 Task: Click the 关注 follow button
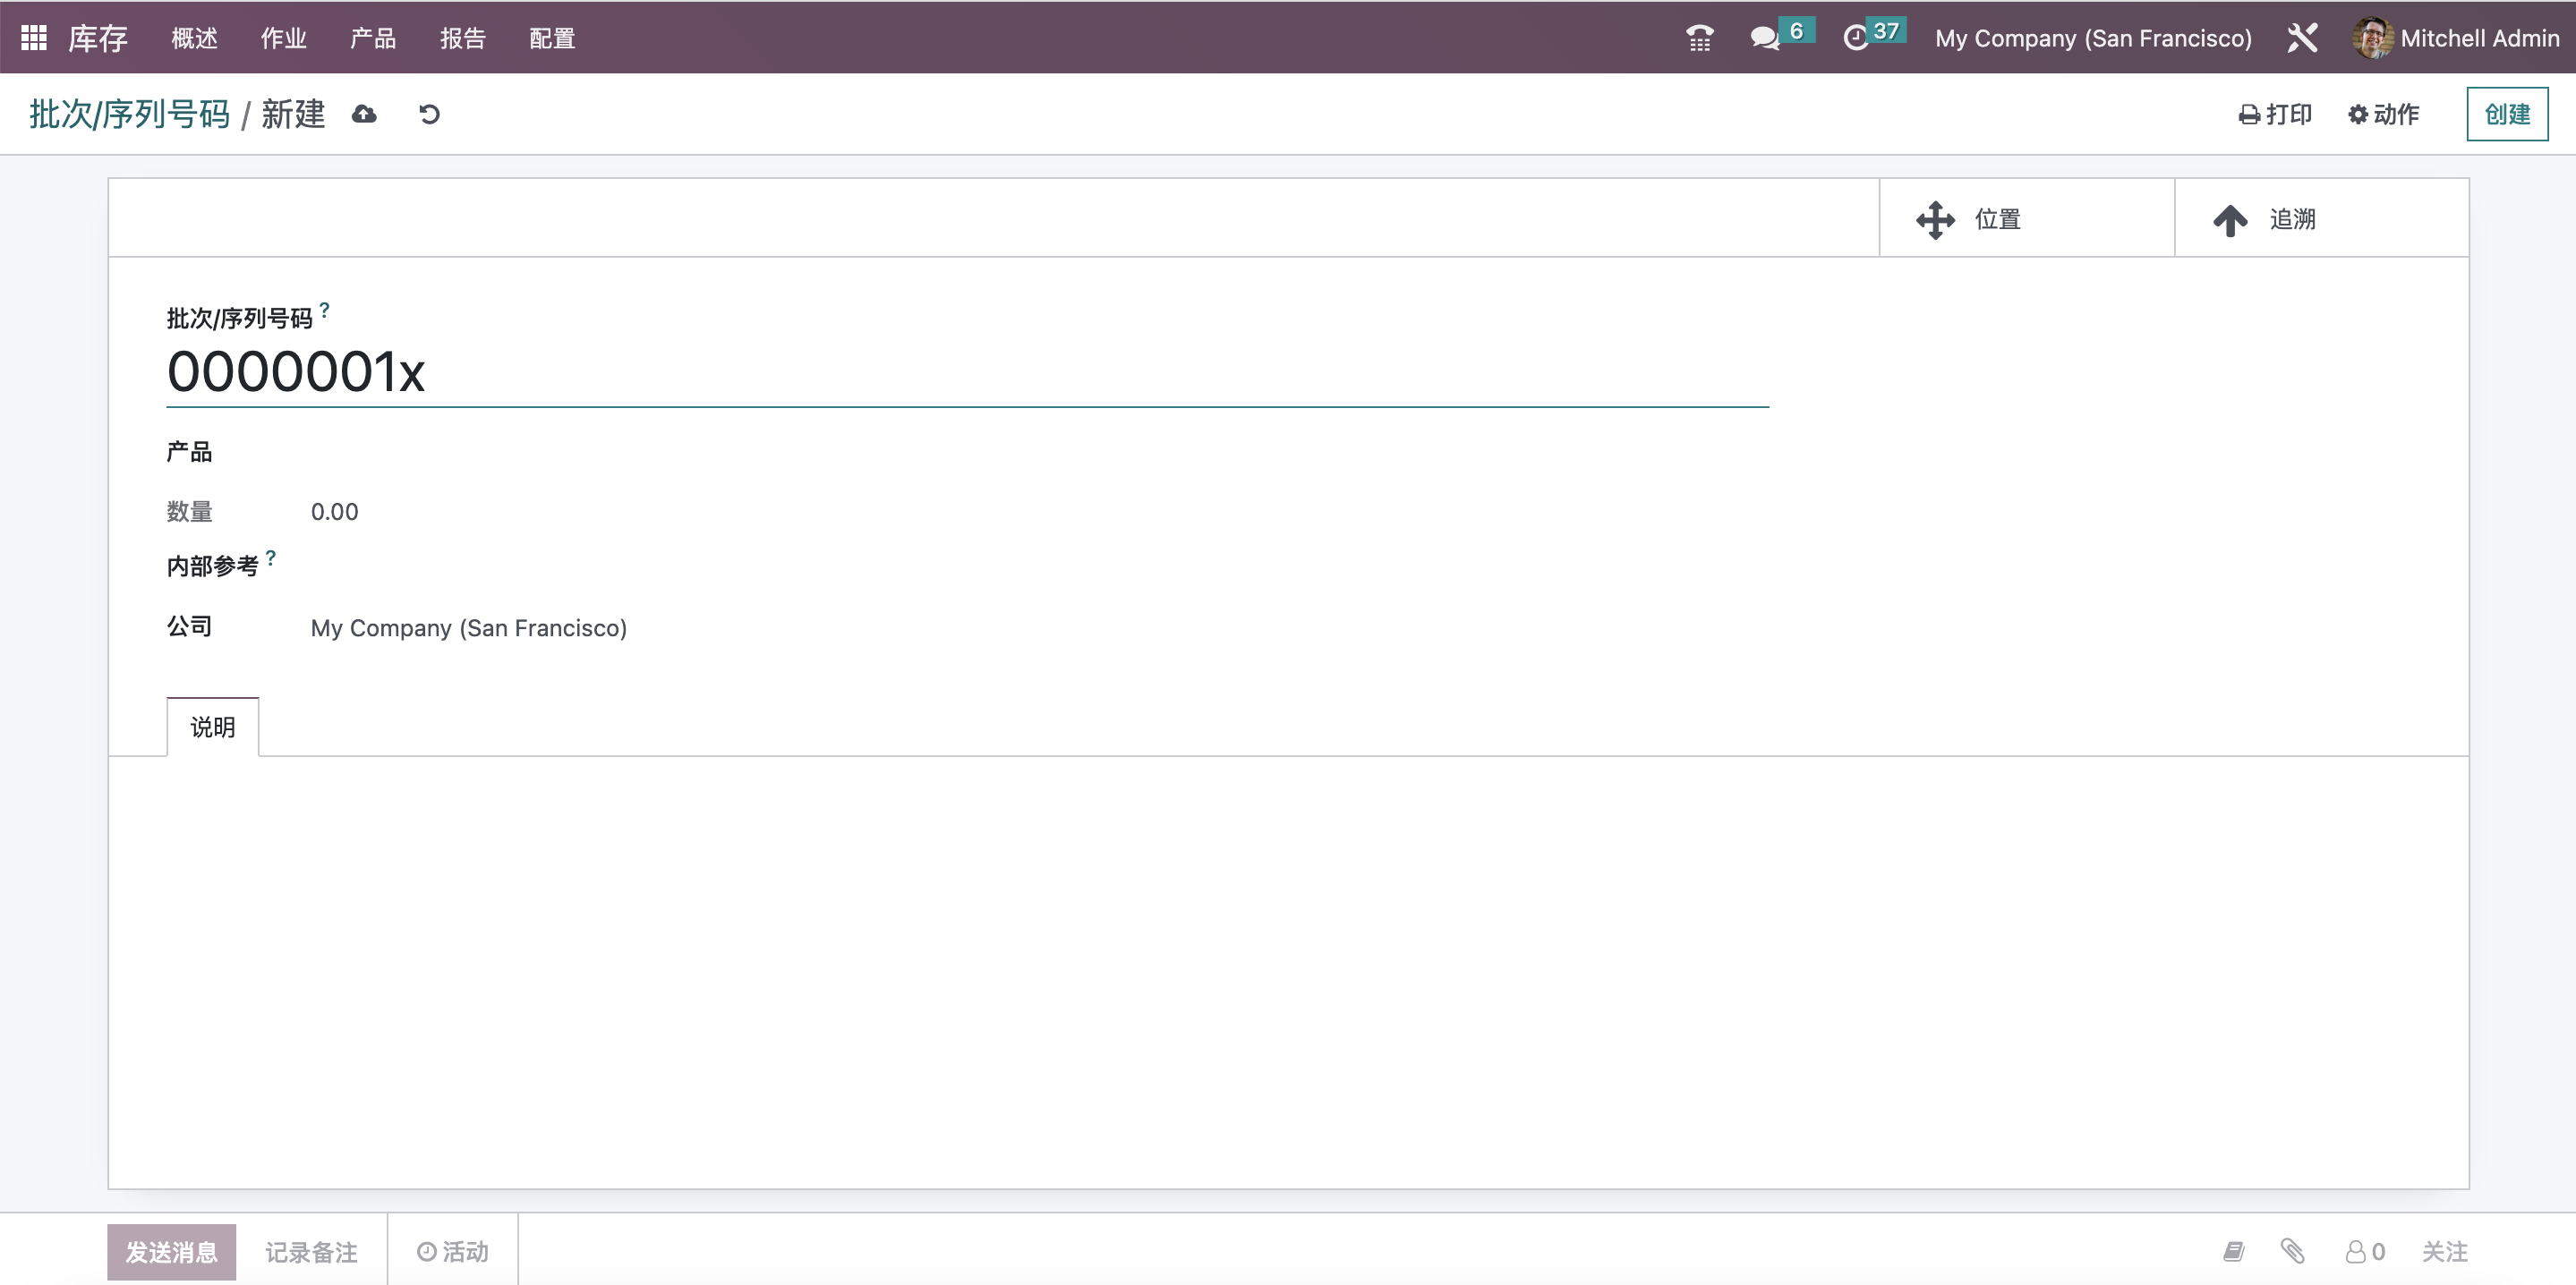pyautogui.click(x=2444, y=1252)
